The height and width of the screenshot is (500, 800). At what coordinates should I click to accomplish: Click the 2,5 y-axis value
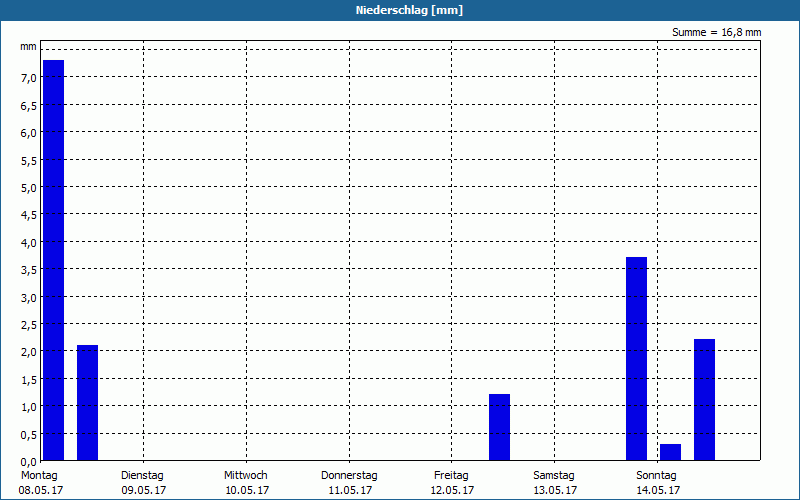click(x=29, y=324)
